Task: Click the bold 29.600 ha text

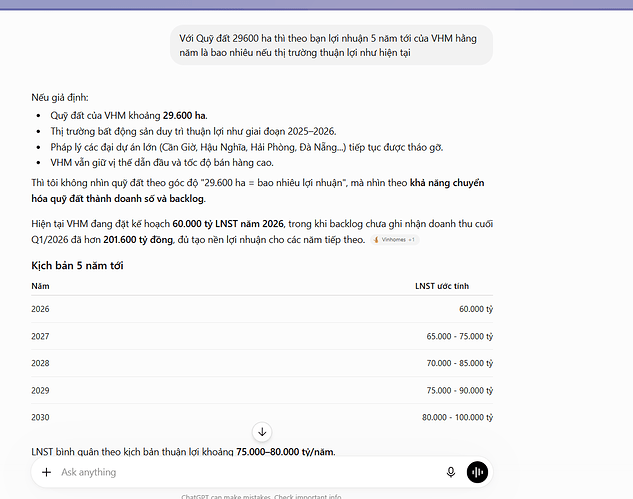Action: tap(184, 115)
